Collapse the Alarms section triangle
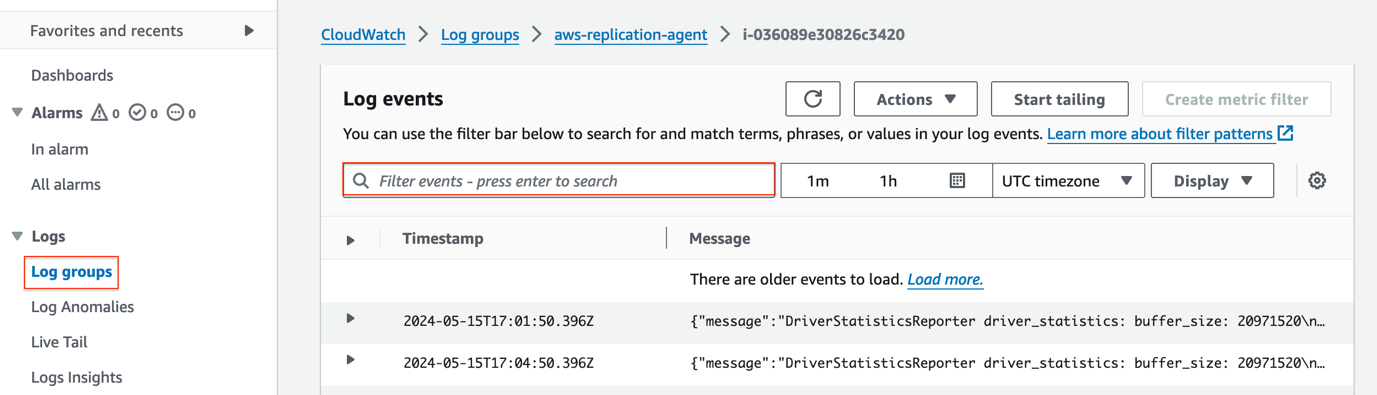 [17, 113]
